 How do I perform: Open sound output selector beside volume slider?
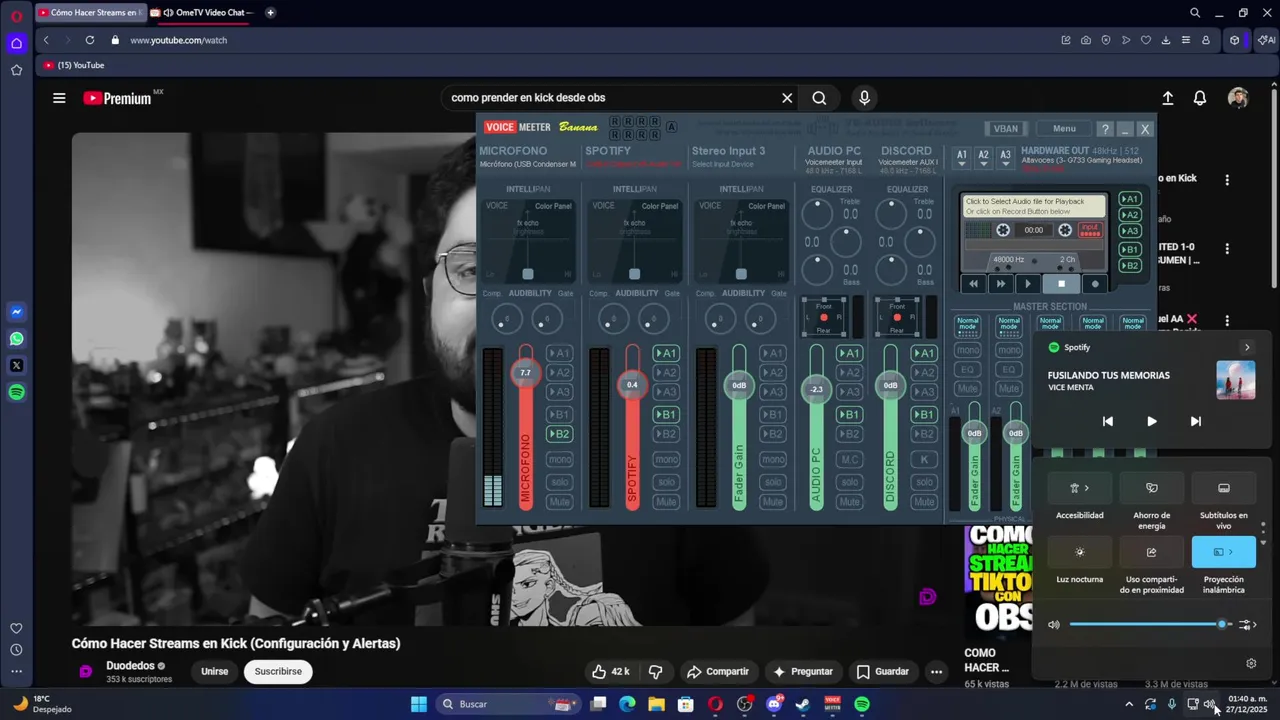tap(1247, 624)
